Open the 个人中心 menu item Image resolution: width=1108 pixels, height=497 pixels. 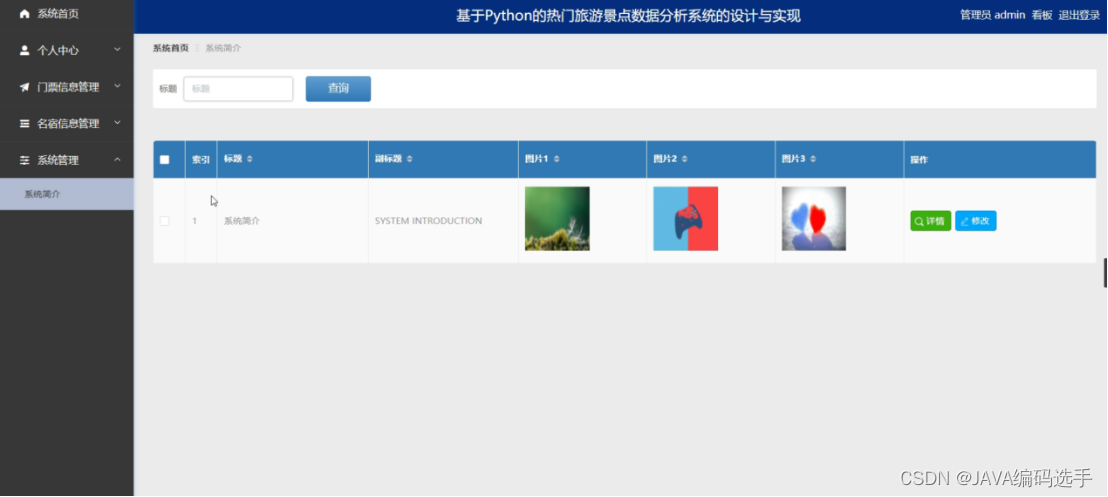click(x=66, y=50)
